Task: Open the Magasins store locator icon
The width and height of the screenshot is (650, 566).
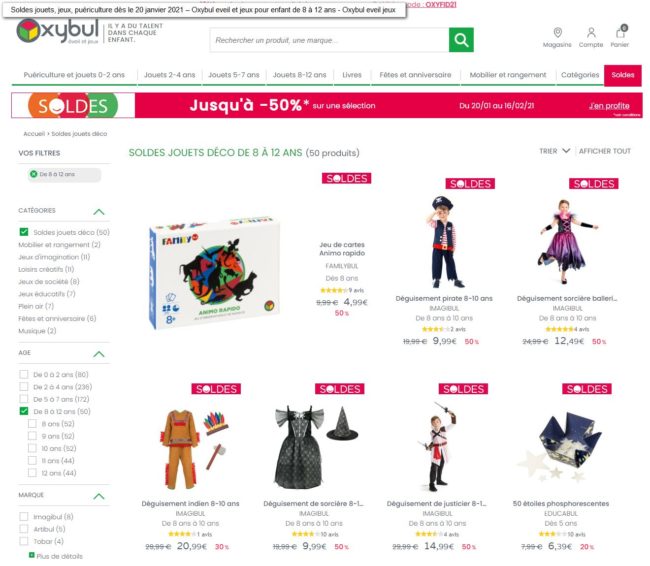Action: 558,32
